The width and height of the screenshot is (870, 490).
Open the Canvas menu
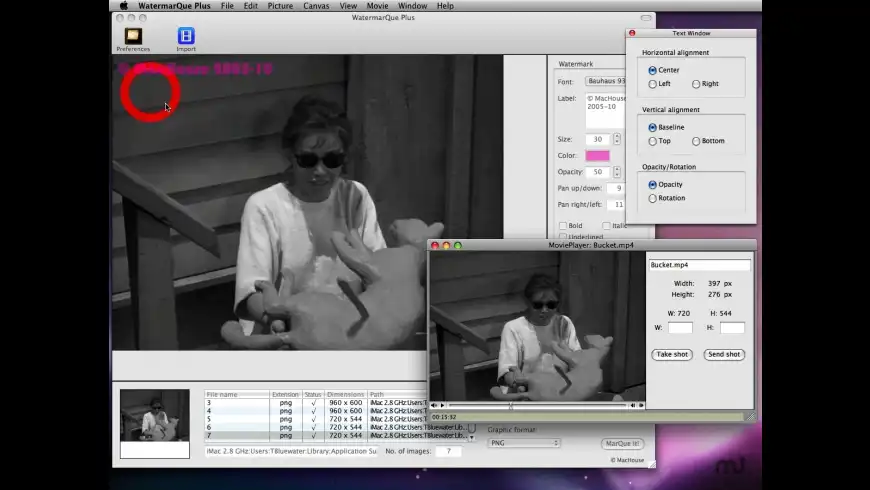(x=316, y=6)
